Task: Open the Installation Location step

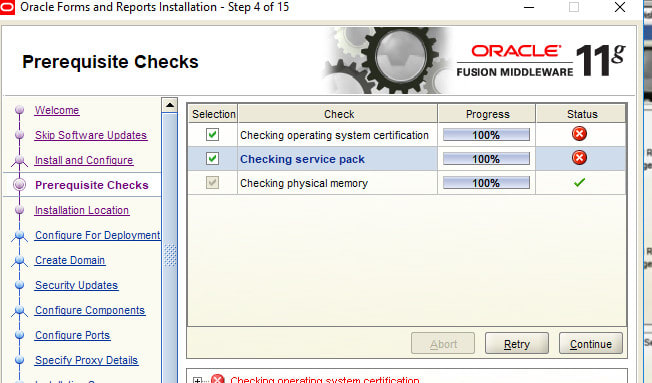Action: pyautogui.click(x=82, y=210)
